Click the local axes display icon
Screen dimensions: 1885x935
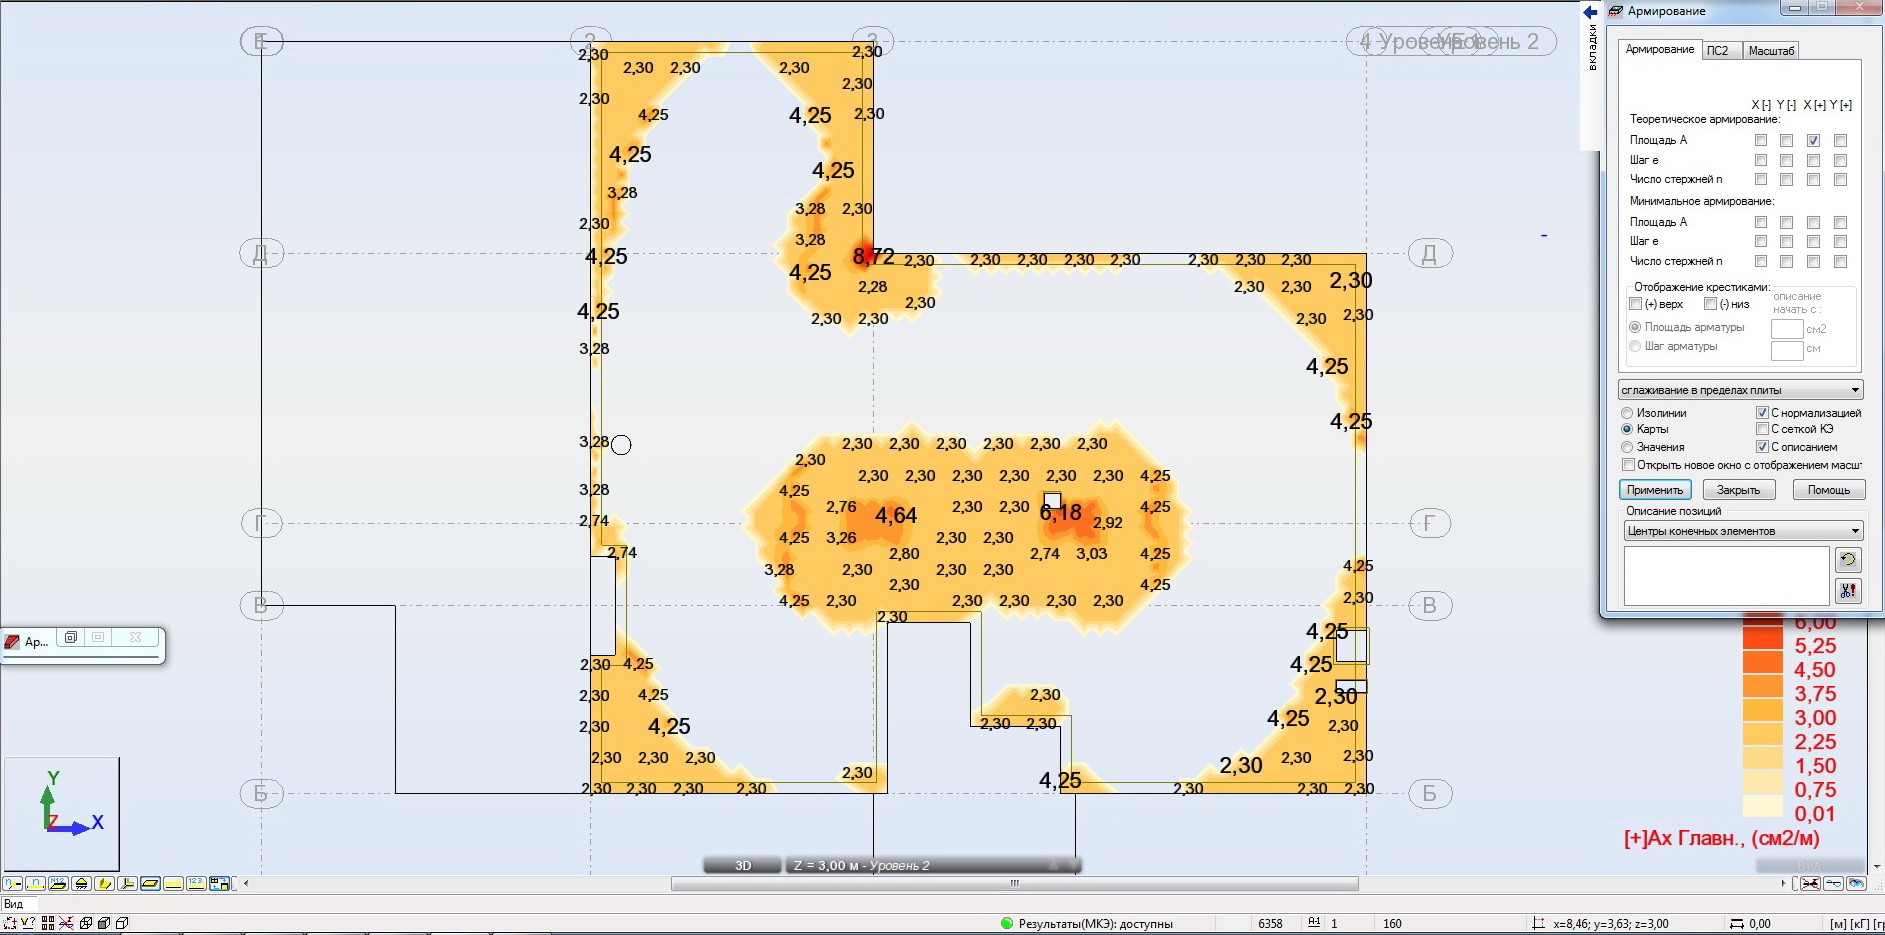tap(128, 884)
